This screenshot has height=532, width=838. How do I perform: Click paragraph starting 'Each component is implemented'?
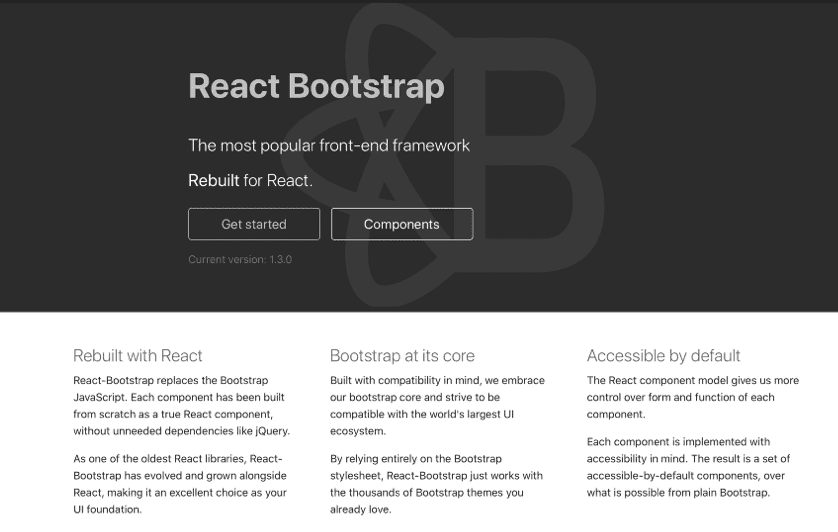click(x=688, y=467)
